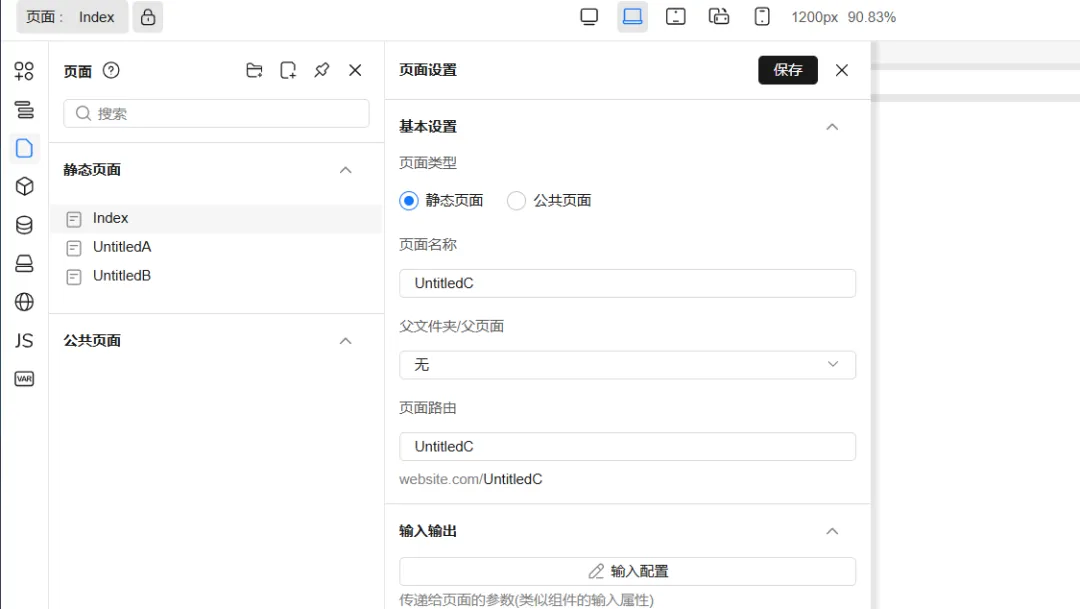1080x609 pixels.
Task: Select the 静态页面 radio button
Action: click(x=409, y=200)
